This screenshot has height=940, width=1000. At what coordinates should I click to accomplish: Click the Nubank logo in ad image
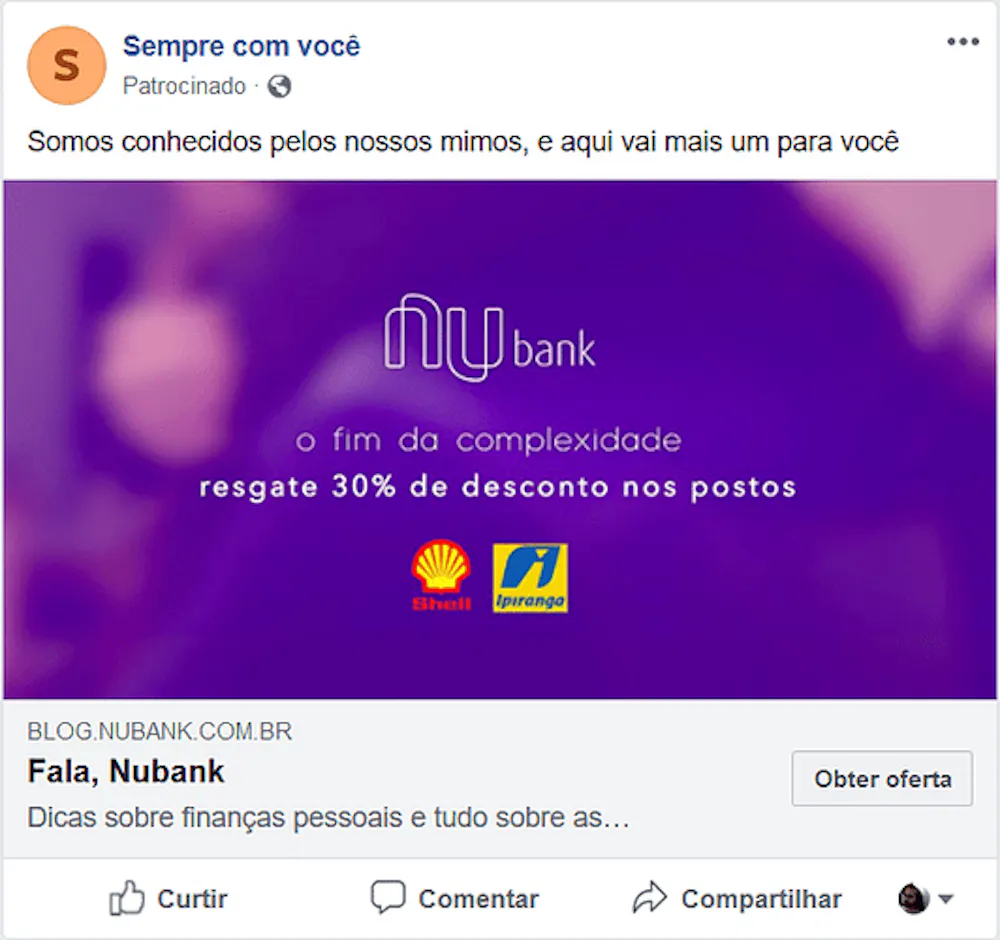(490, 337)
